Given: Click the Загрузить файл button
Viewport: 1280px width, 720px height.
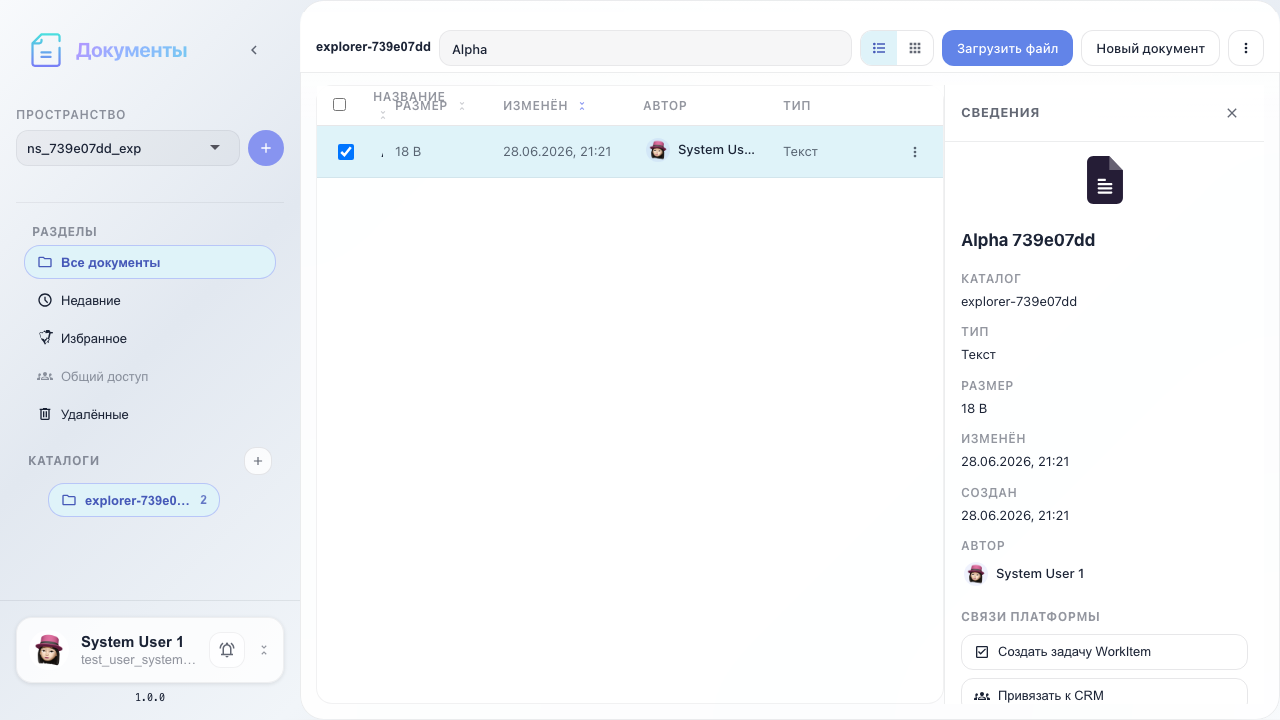Looking at the screenshot, I should click(x=1007, y=48).
